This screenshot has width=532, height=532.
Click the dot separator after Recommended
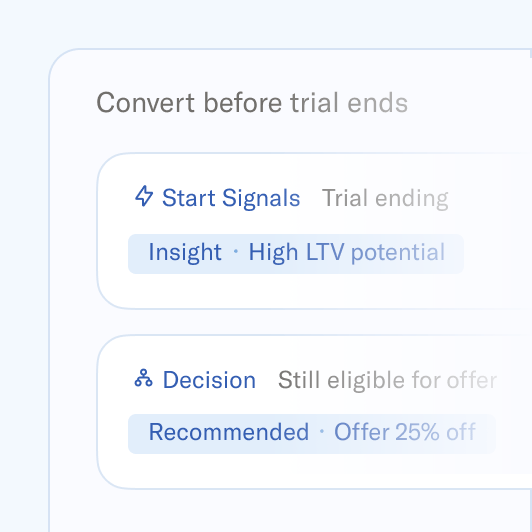[x=322, y=431]
